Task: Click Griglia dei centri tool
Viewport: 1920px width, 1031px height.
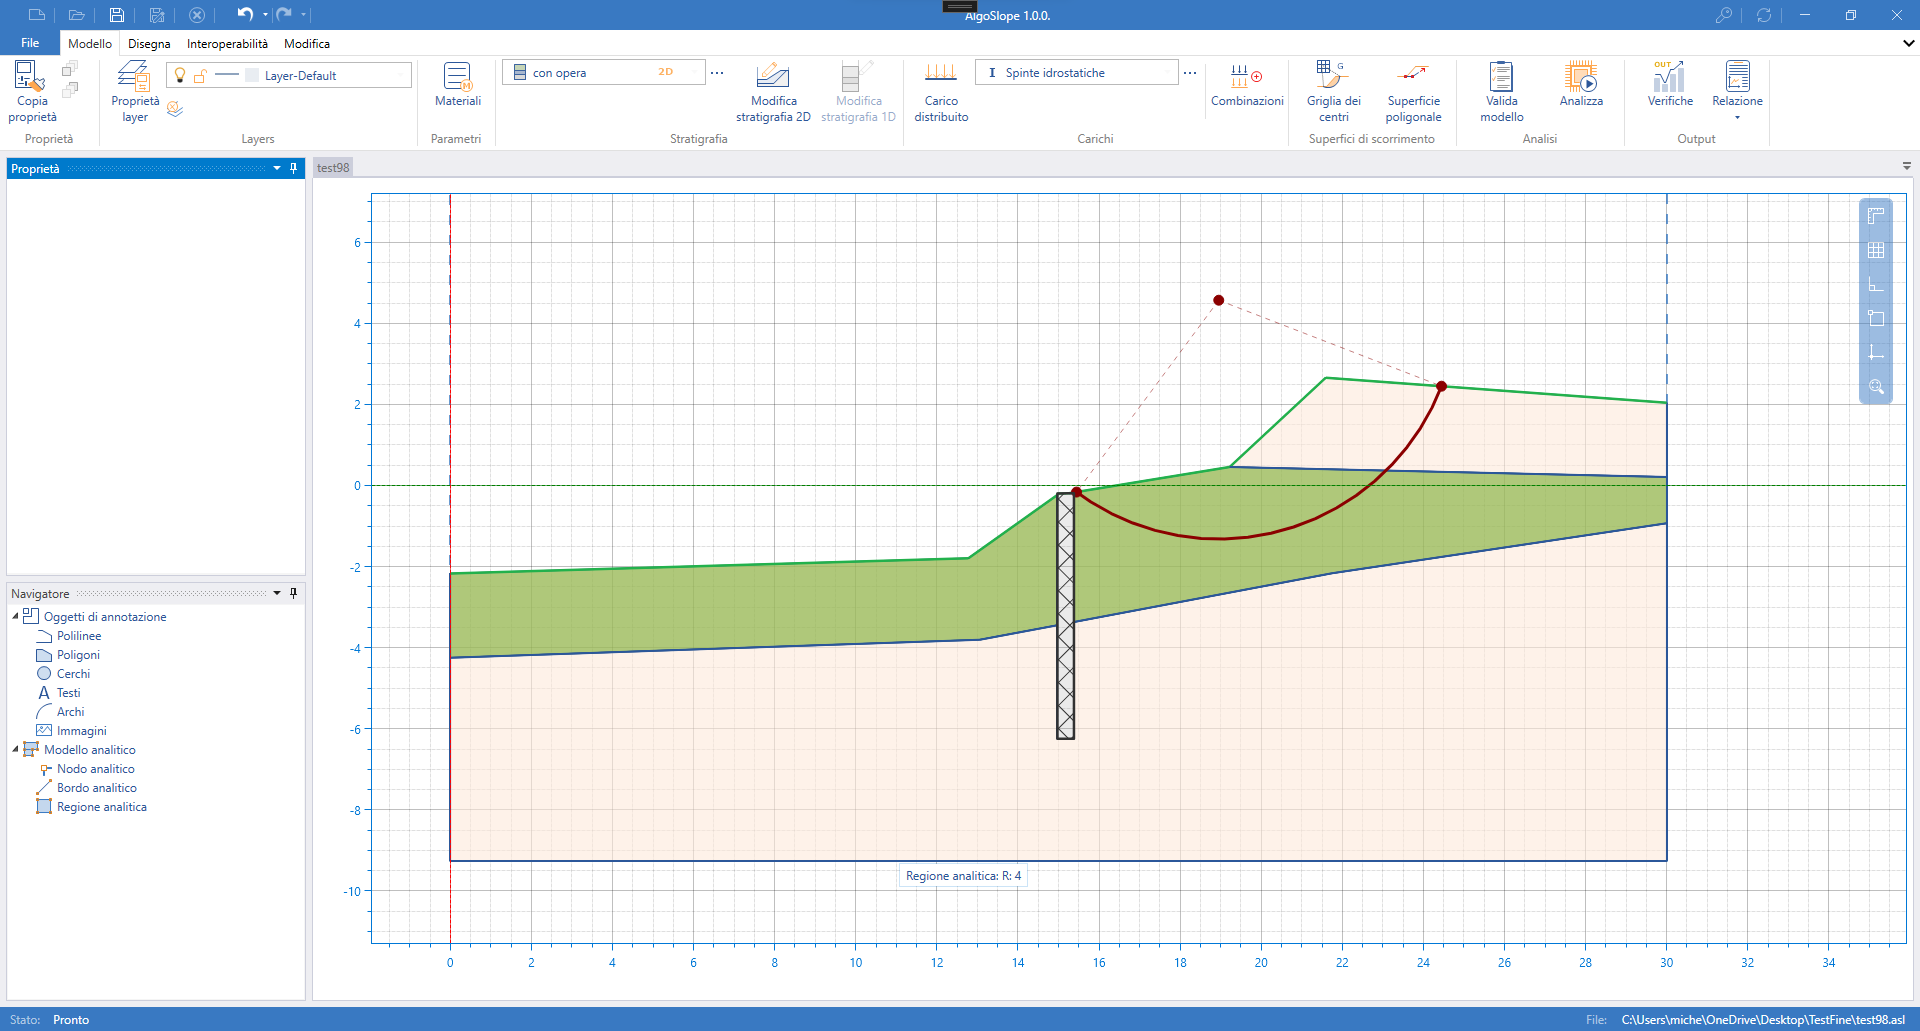Action: coord(1333,91)
